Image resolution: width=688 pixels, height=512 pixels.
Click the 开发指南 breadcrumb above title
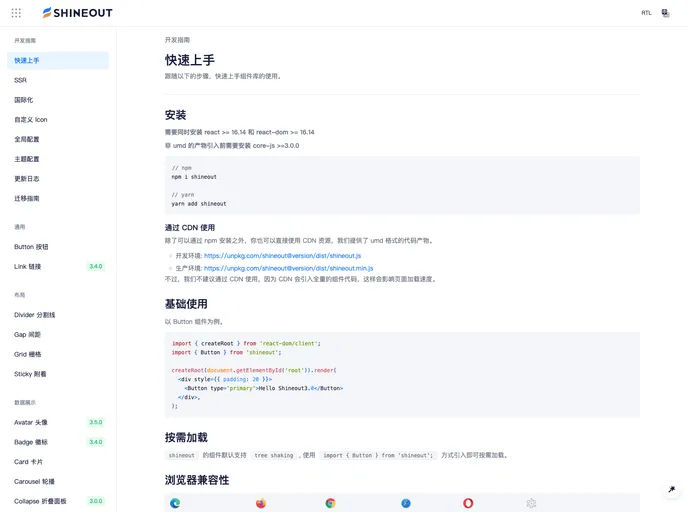[x=177, y=40]
